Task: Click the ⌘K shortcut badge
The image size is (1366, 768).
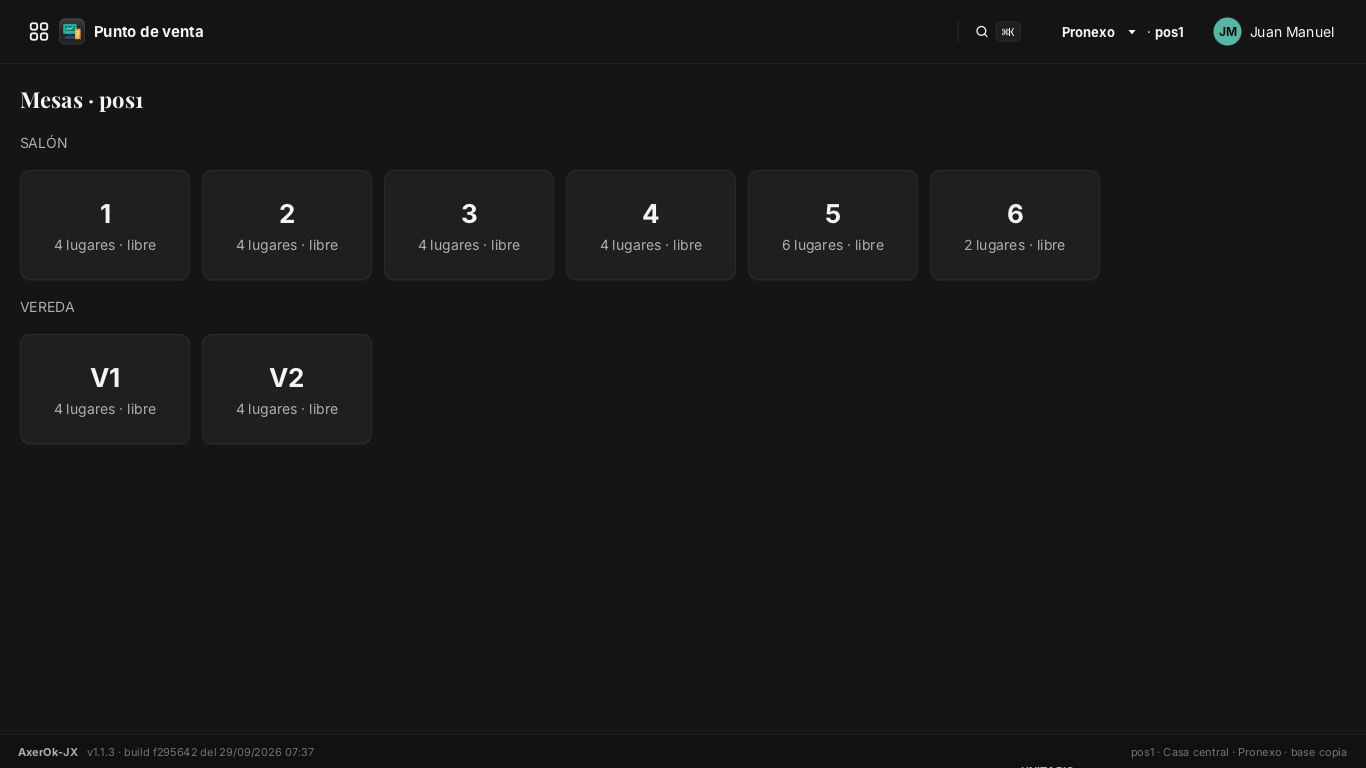Action: coord(1008,32)
